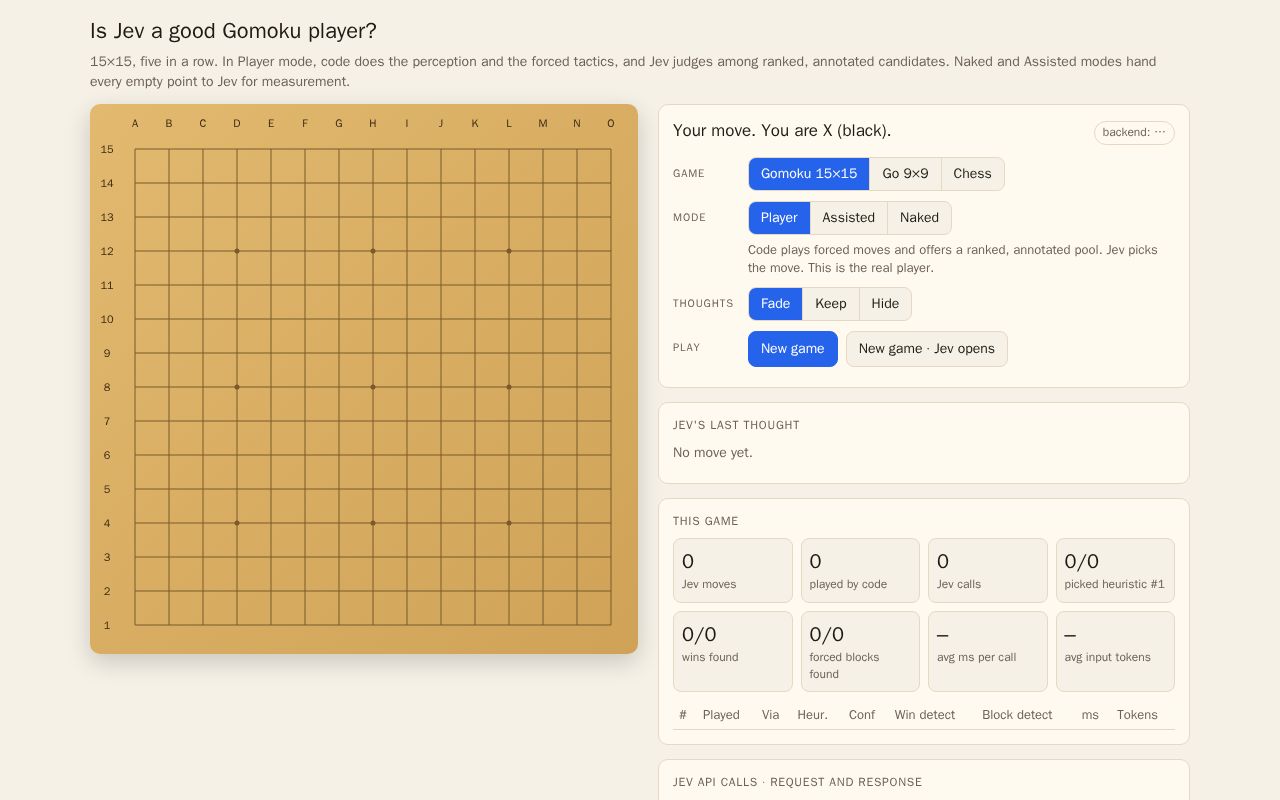Click the forced blocks found stat

click(x=860, y=652)
